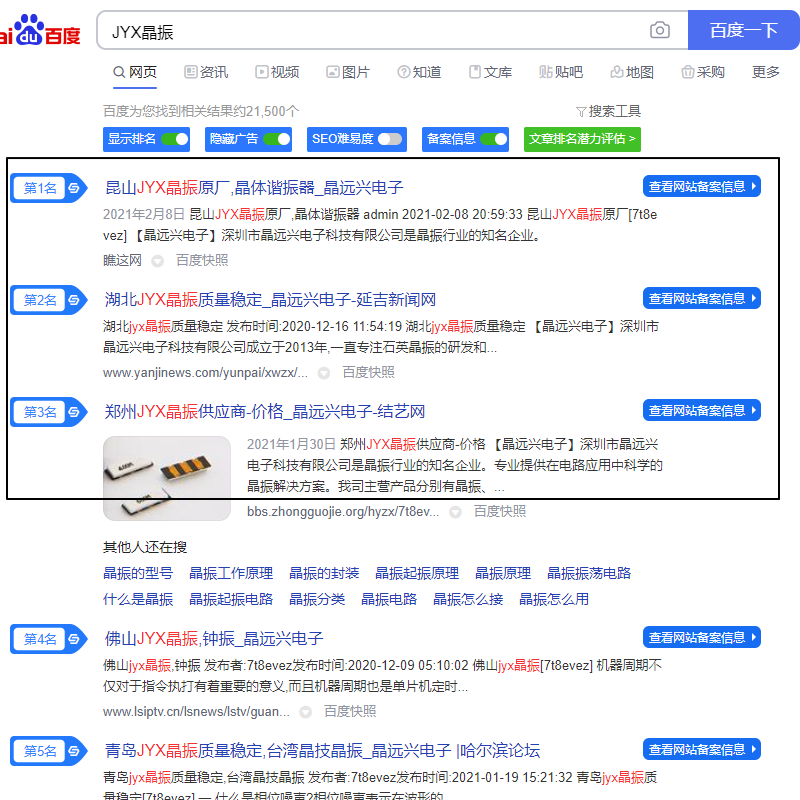This screenshot has height=800, width=800.
Task: Click the camera image search icon
Action: [x=660, y=30]
